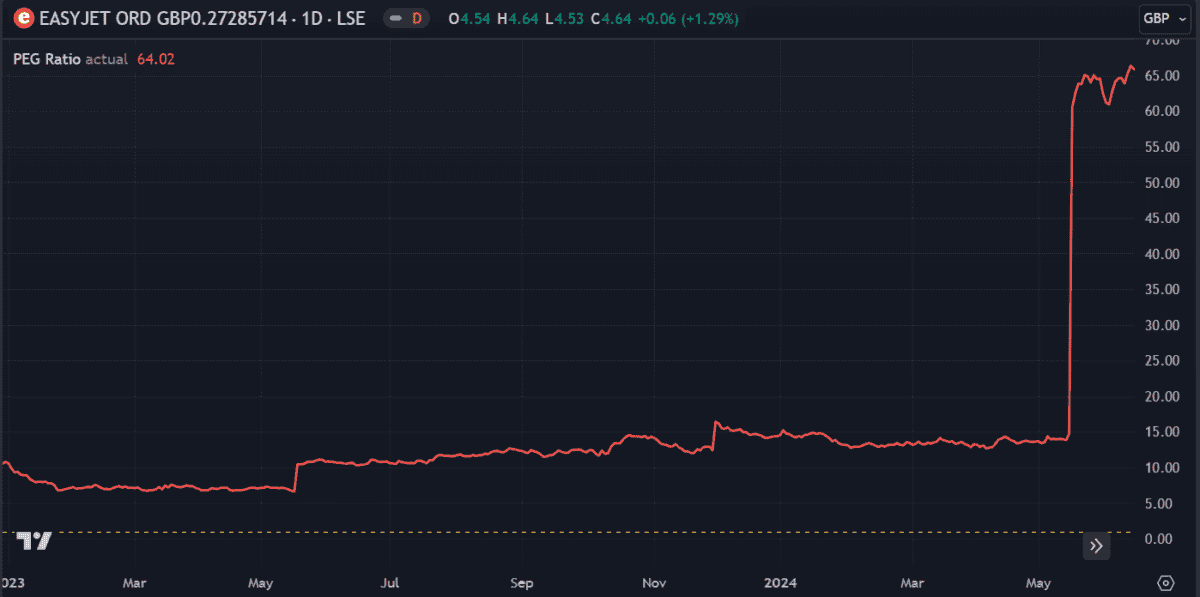The image size is (1200, 597).
Task: Click the double-arrow scroll-to-latest button
Action: (x=1096, y=546)
